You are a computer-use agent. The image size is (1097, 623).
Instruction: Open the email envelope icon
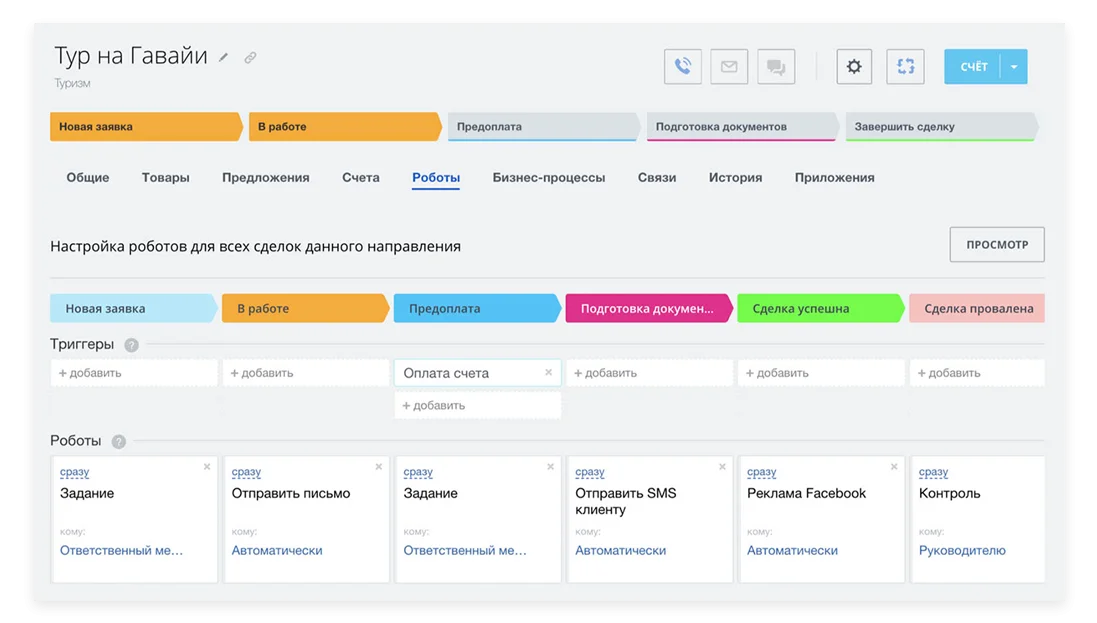click(728, 66)
